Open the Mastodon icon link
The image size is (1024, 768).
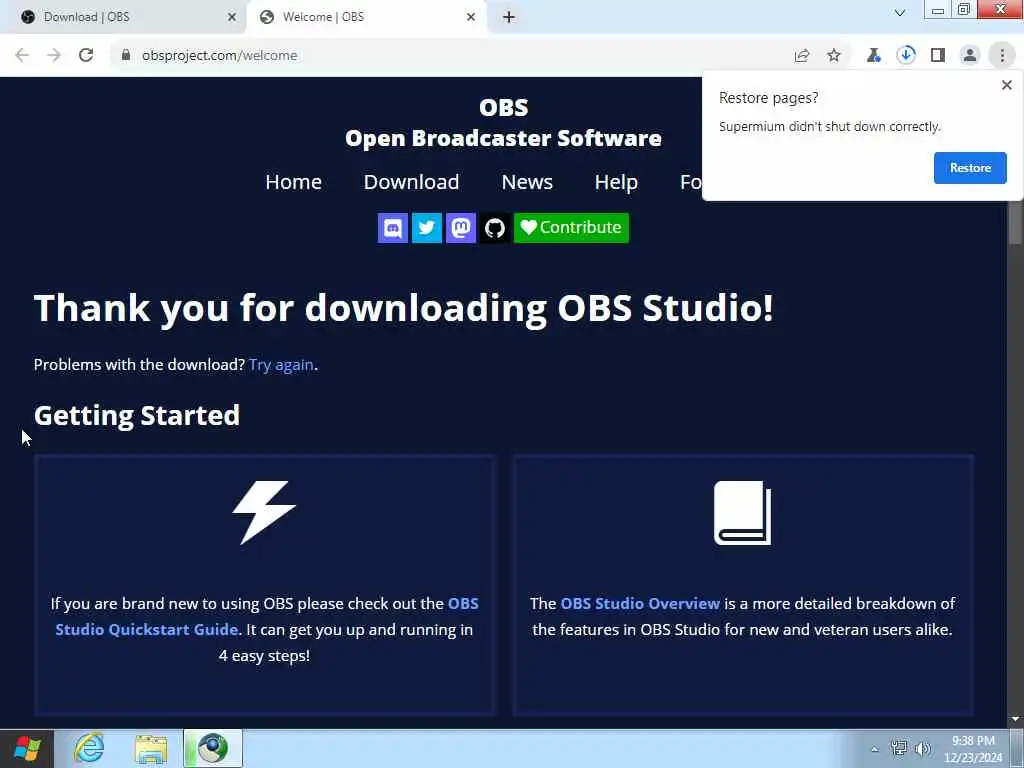[460, 228]
